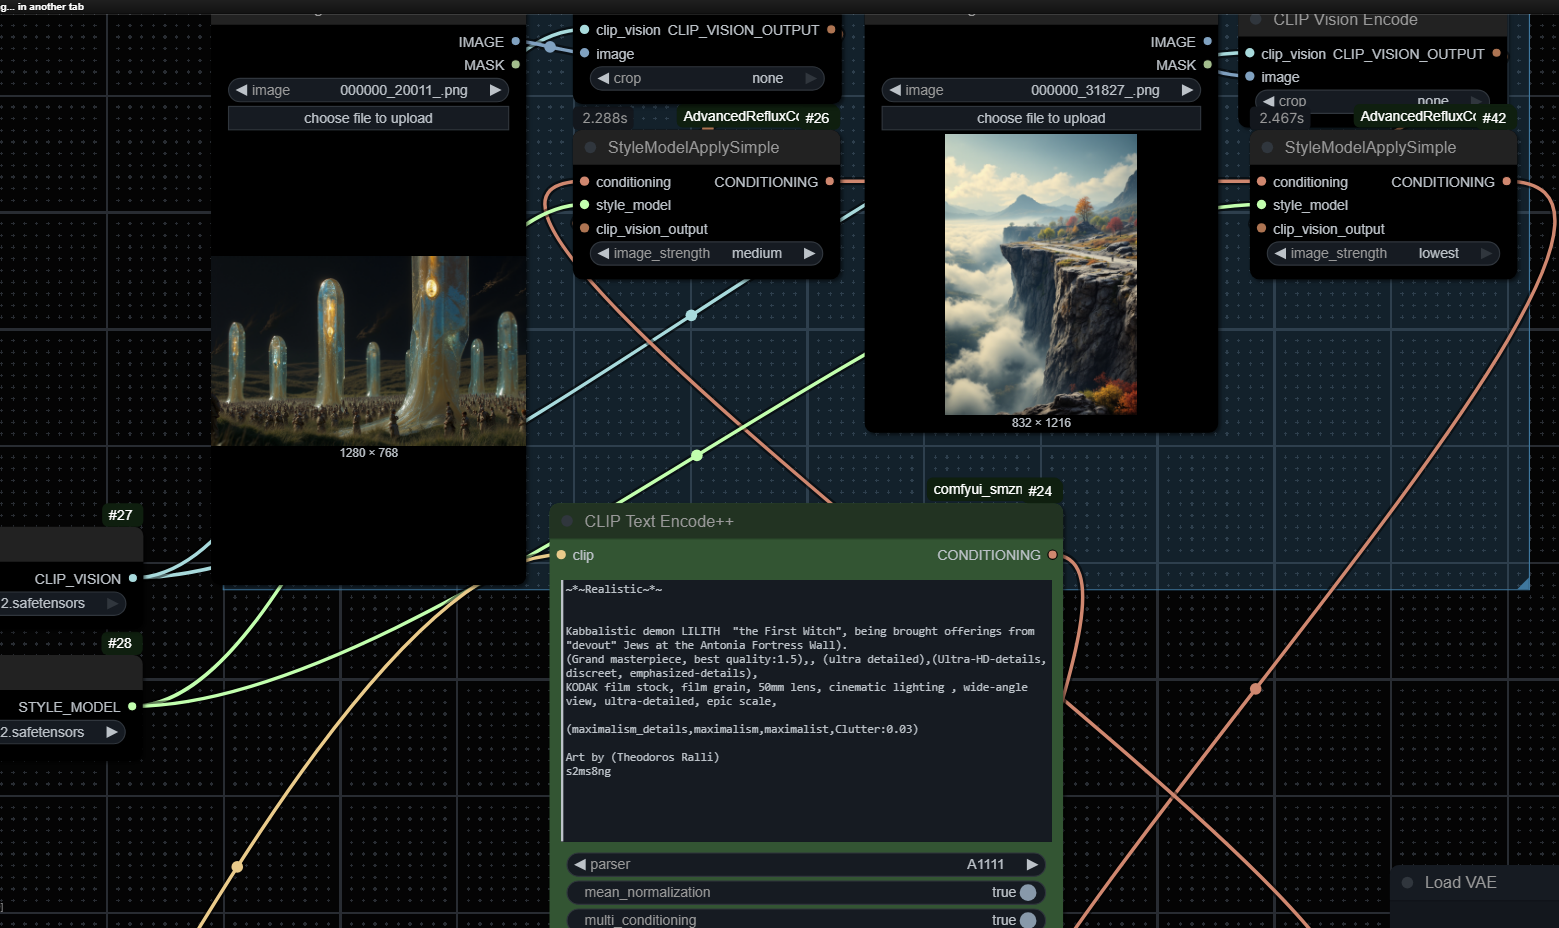
Task: Click choose file to upload under 000000_20011_.png
Action: tap(368, 118)
